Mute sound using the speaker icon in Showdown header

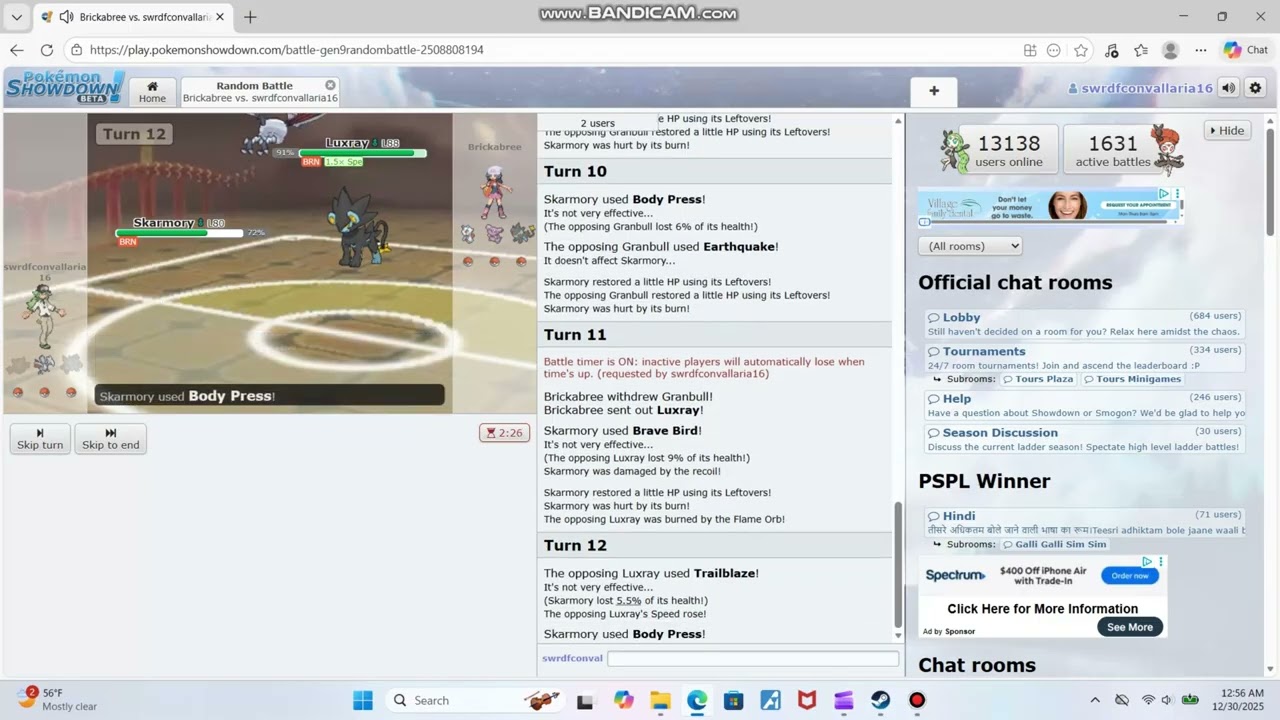tap(1228, 88)
